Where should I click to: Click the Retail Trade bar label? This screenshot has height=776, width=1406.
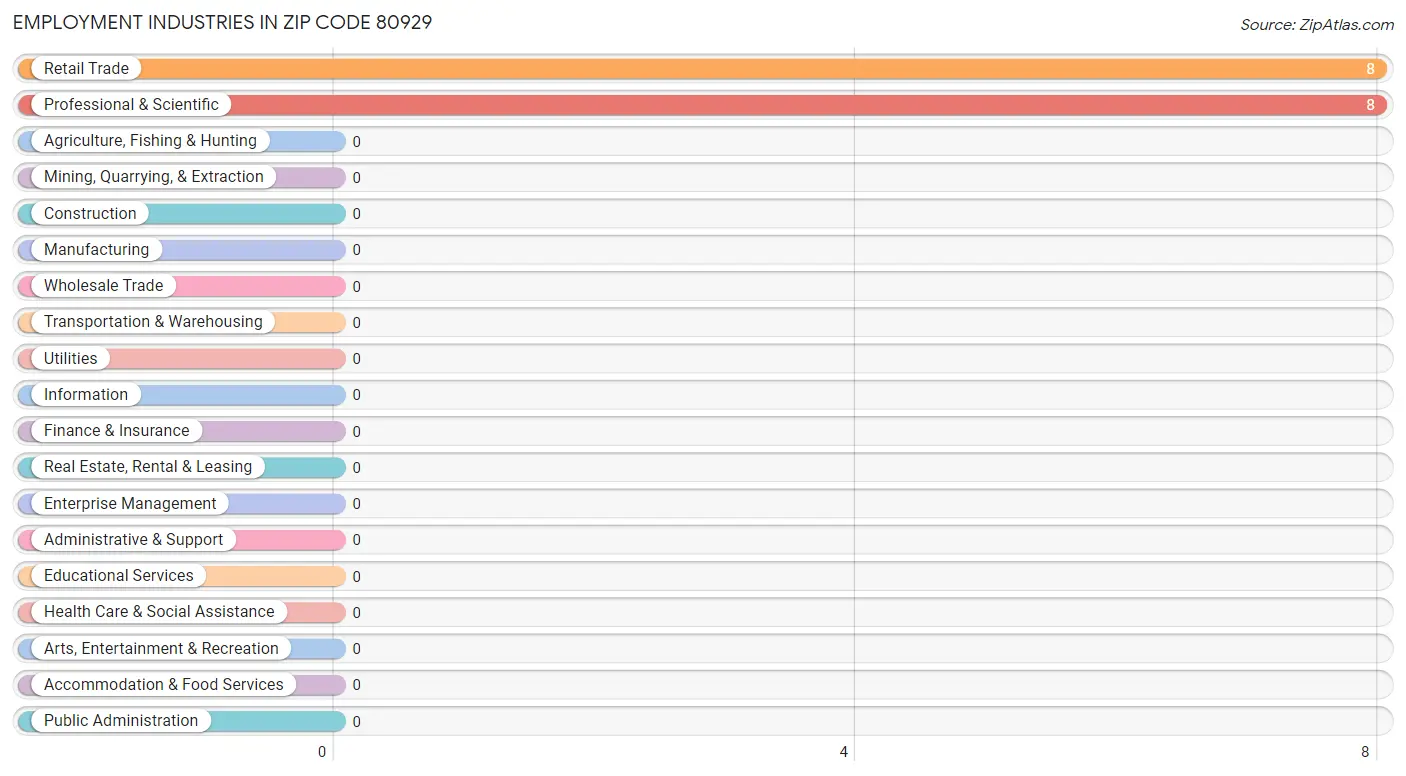[86, 68]
